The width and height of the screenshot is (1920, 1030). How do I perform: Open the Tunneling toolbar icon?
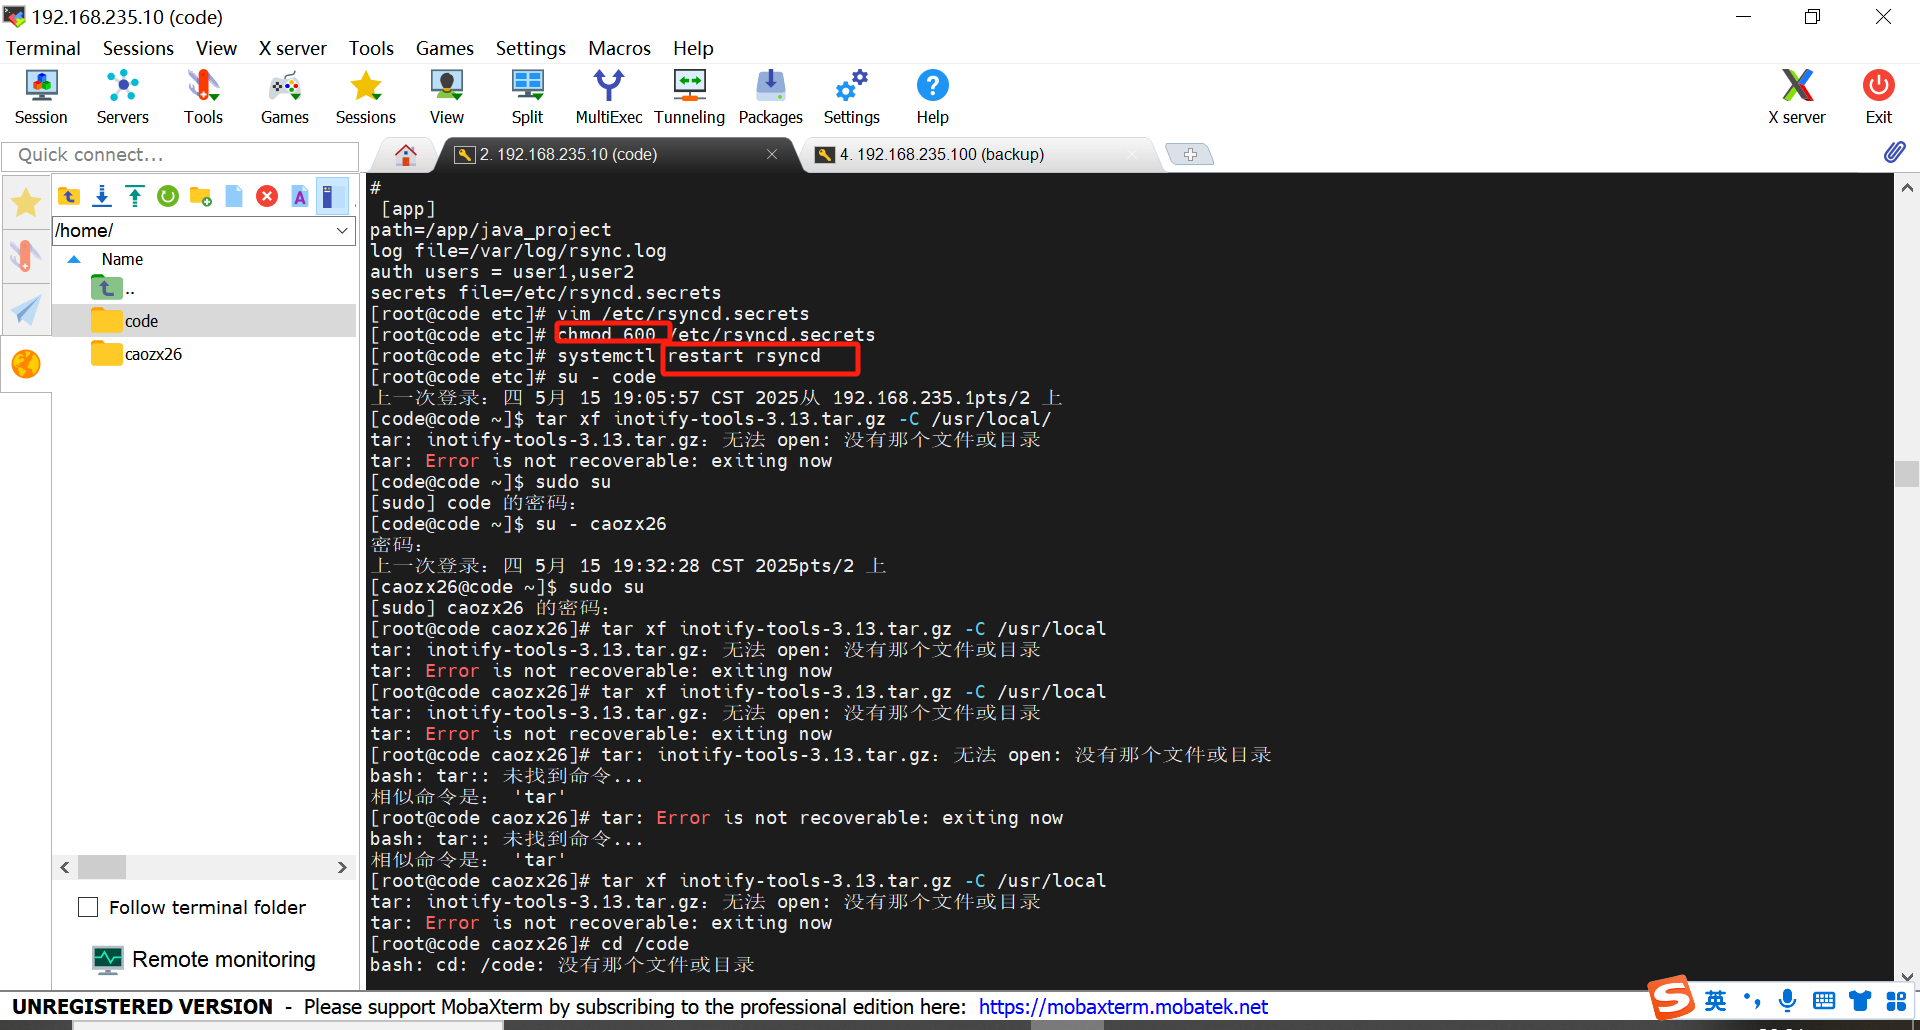(x=689, y=97)
